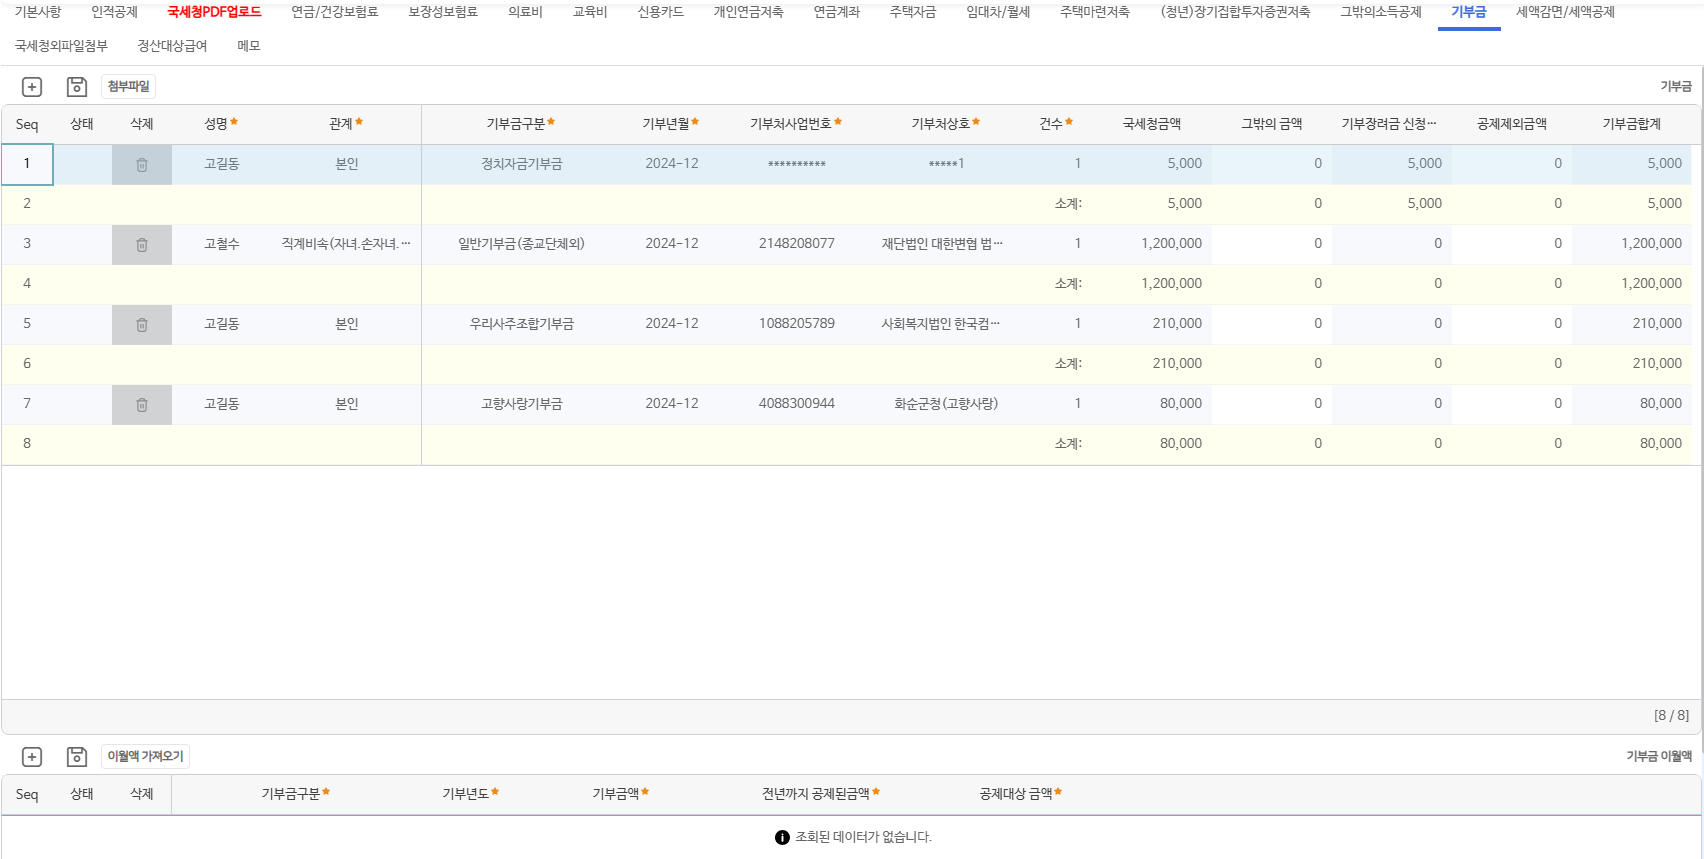Select the Seq 1 row number cell
The width and height of the screenshot is (1704, 859).
[27, 164]
